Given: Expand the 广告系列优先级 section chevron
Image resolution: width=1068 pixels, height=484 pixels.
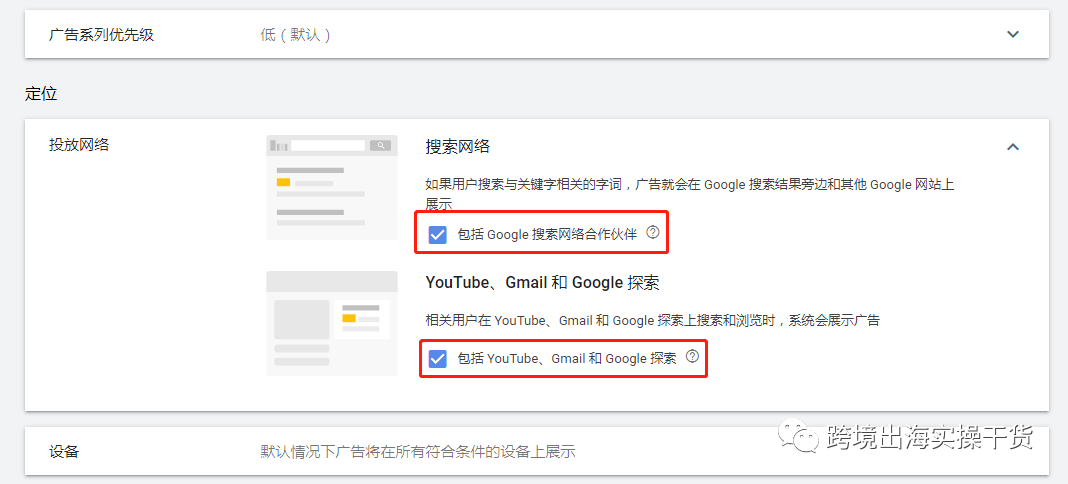Looking at the screenshot, I should (1013, 34).
